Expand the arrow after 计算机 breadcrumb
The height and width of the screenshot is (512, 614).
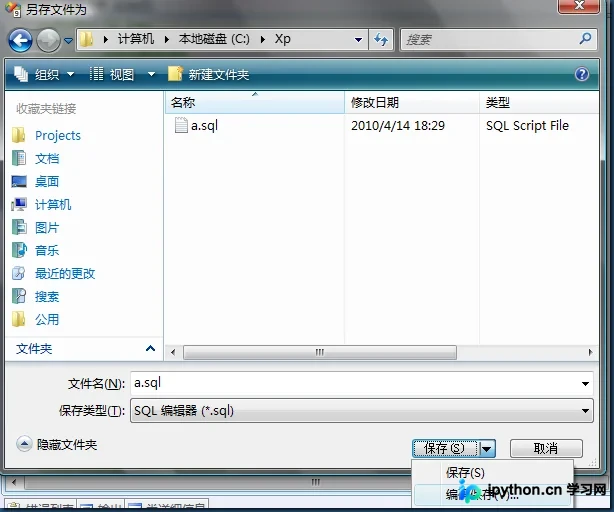[x=166, y=39]
